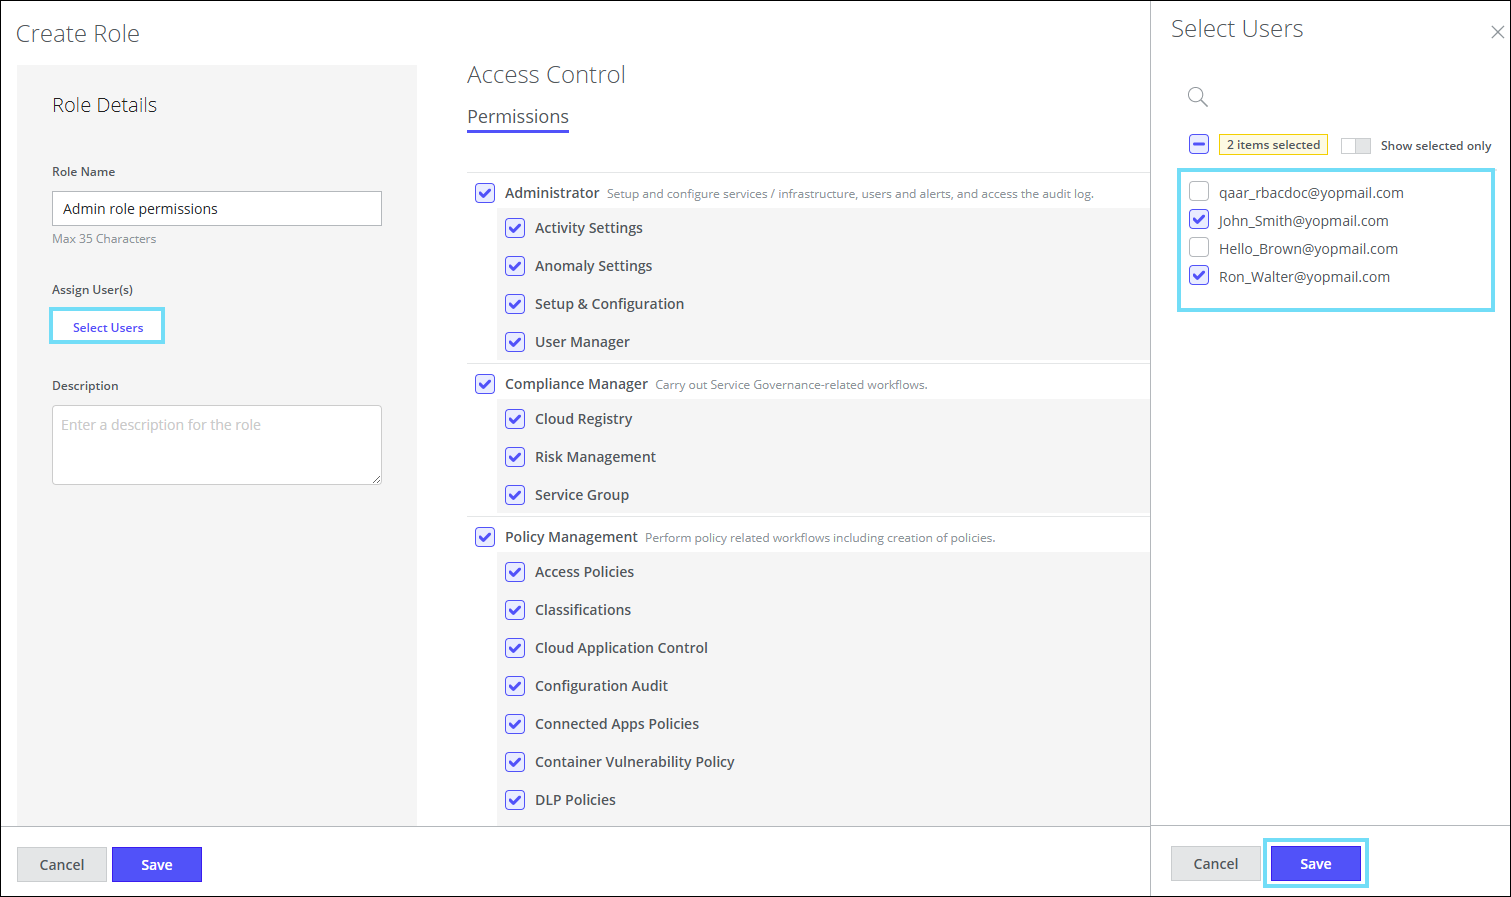
Task: Uncheck John_Smith@yopmail.com user
Action: (x=1199, y=220)
